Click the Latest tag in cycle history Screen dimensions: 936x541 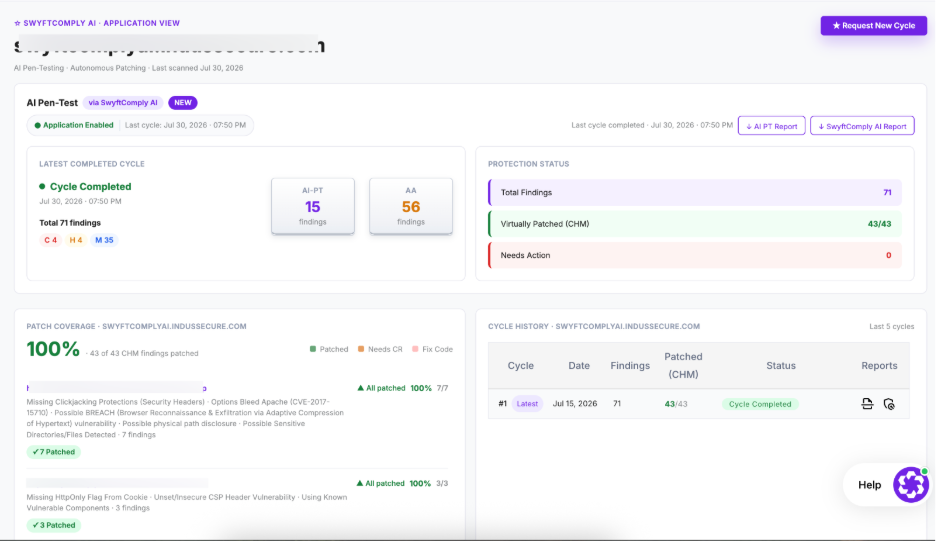(x=527, y=404)
